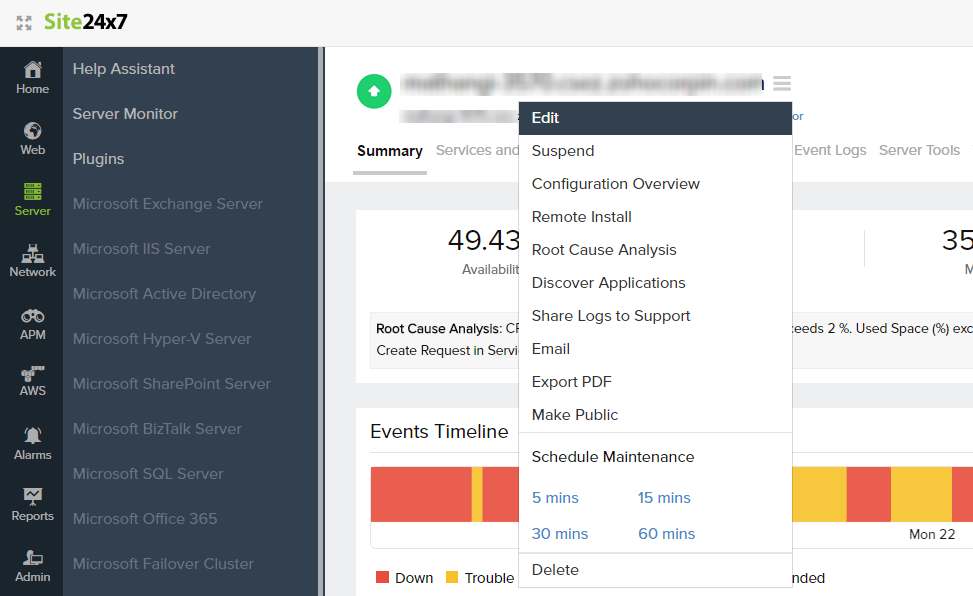
Task: Open the Web globe icon
Action: click(32, 131)
